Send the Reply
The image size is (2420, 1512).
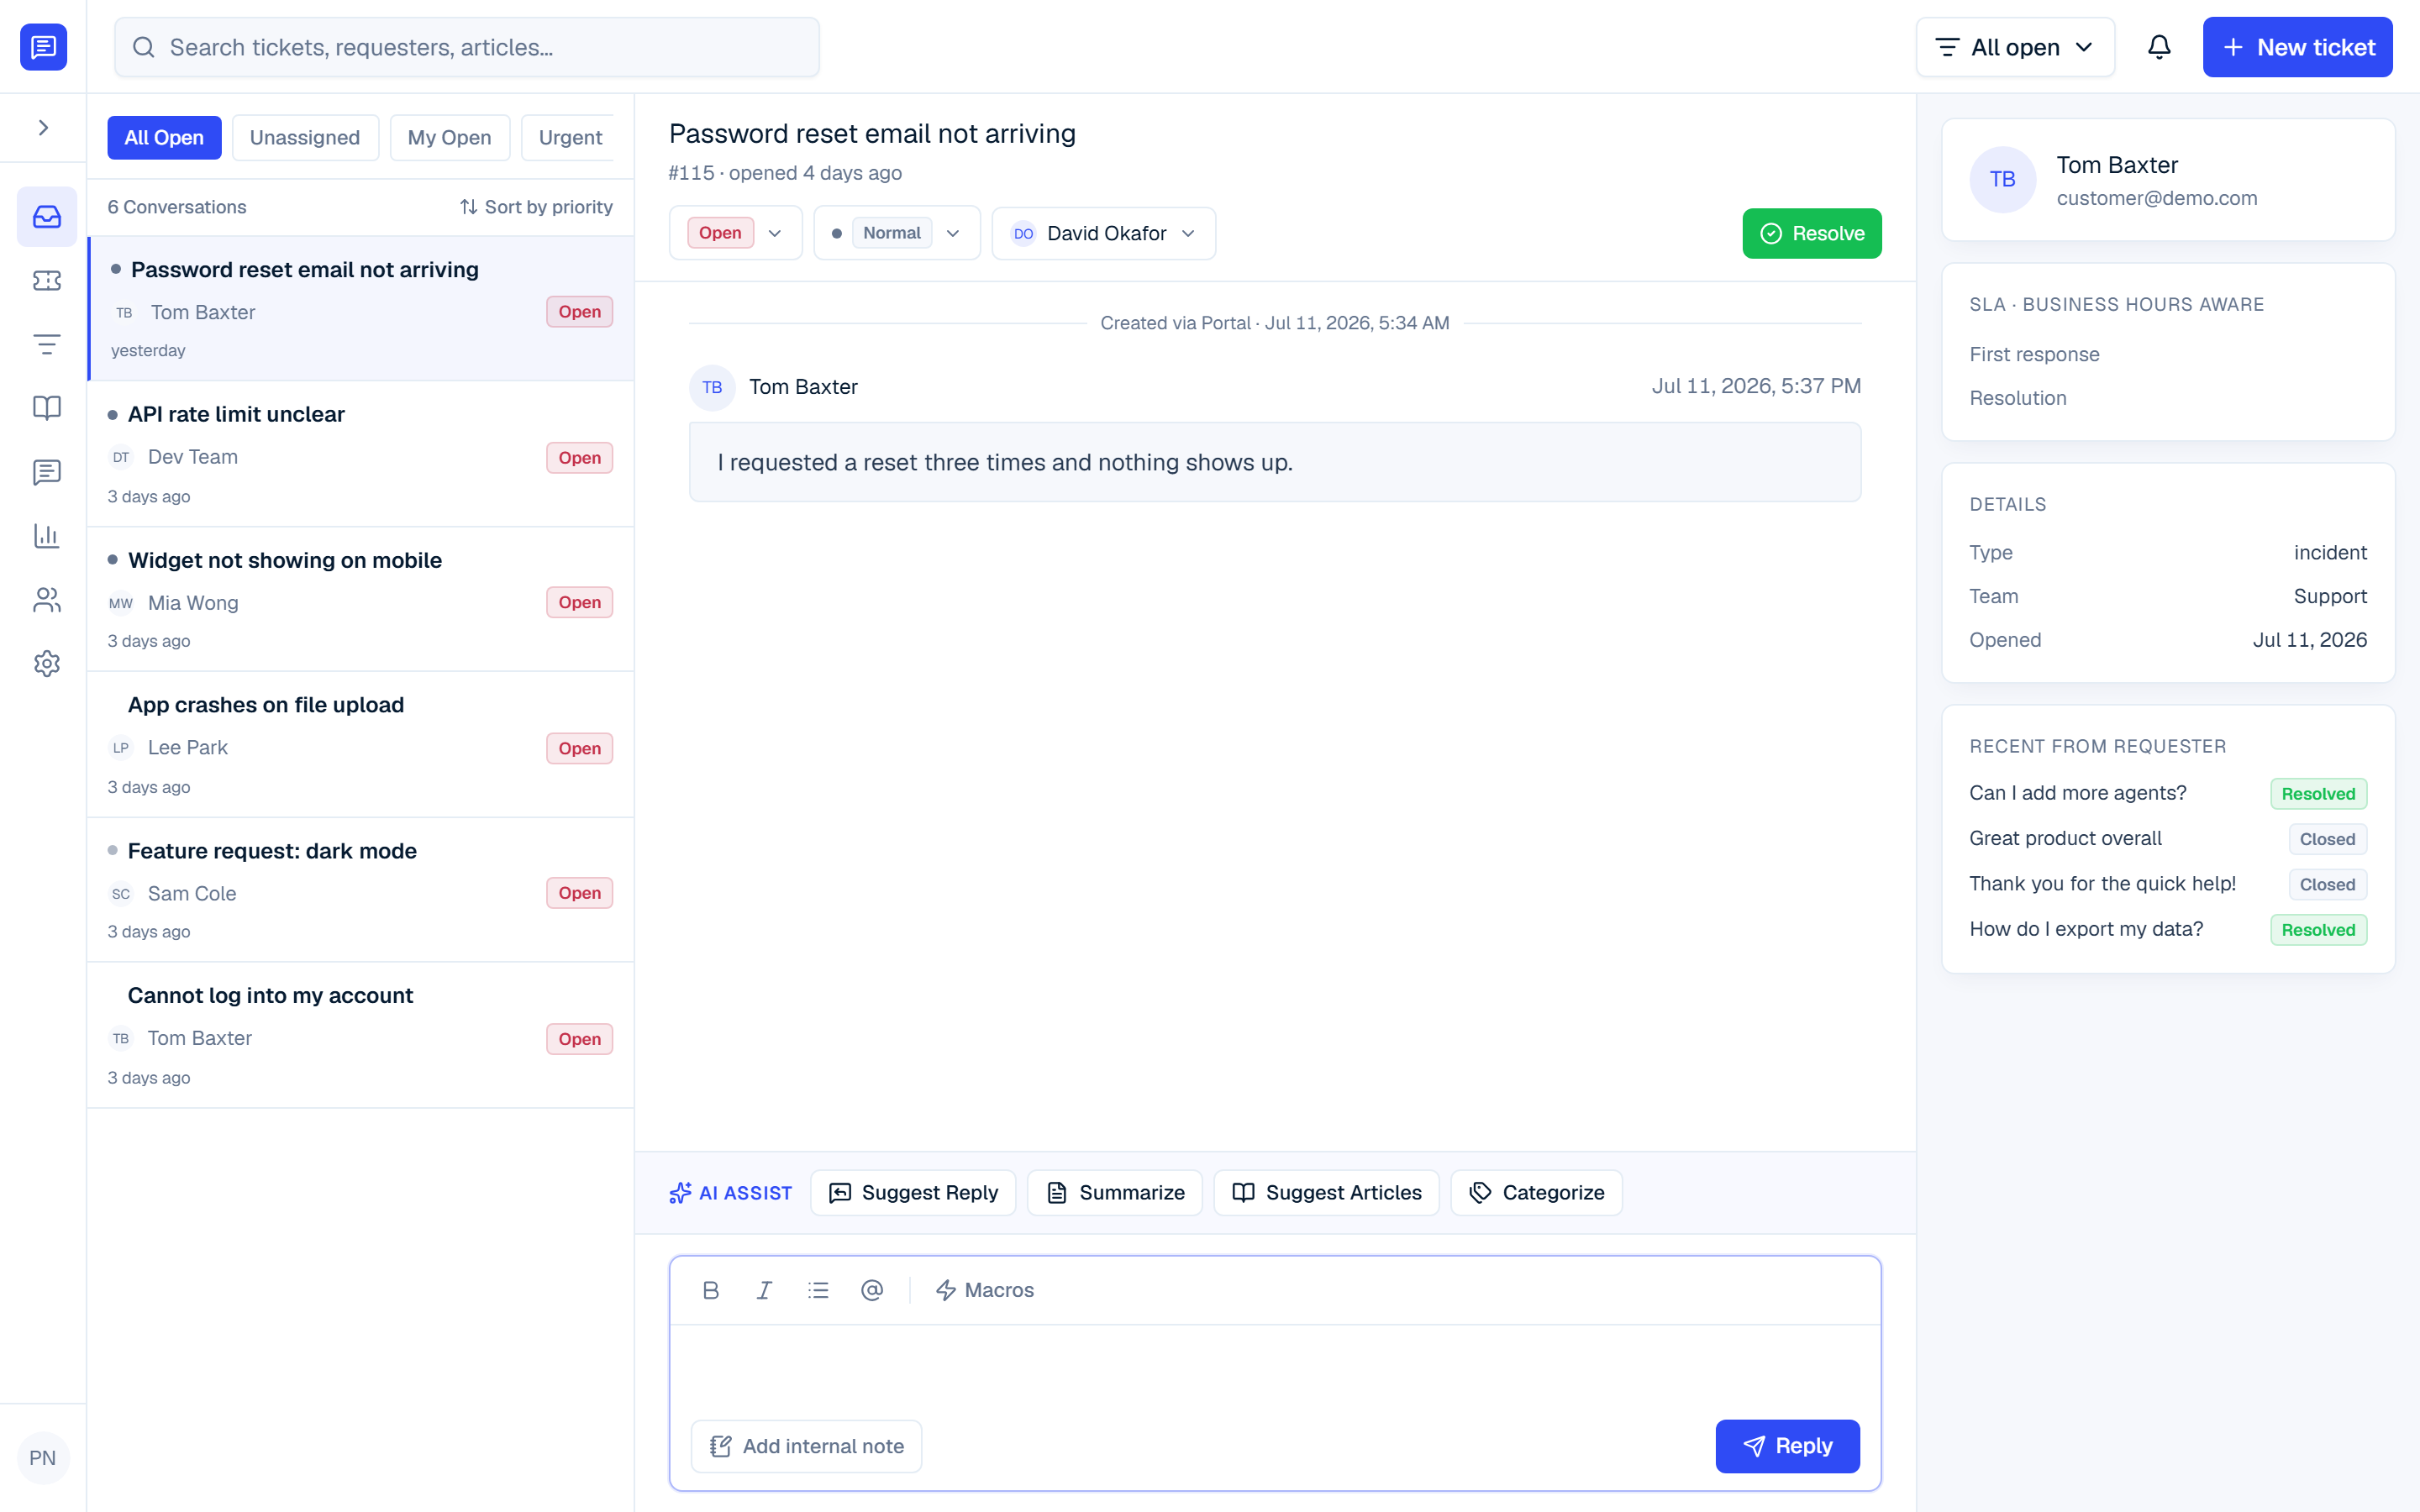click(x=1788, y=1446)
